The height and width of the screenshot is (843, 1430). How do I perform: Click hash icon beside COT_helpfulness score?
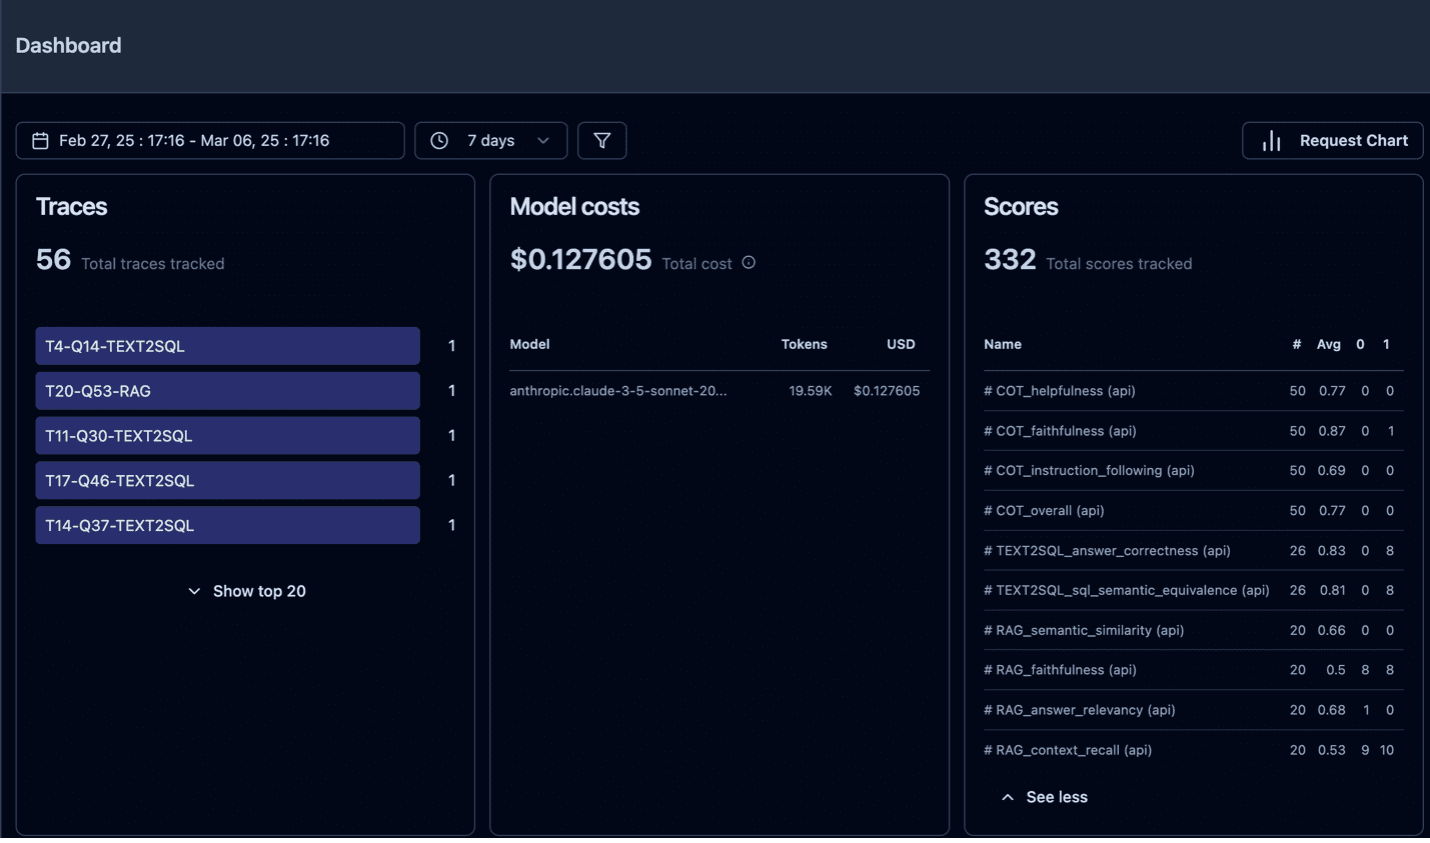pyautogui.click(x=988, y=391)
